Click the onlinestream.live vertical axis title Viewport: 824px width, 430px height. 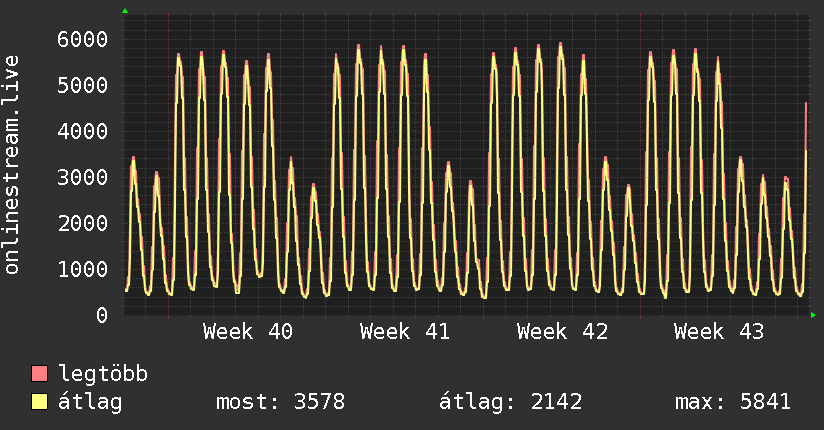(x=12, y=165)
